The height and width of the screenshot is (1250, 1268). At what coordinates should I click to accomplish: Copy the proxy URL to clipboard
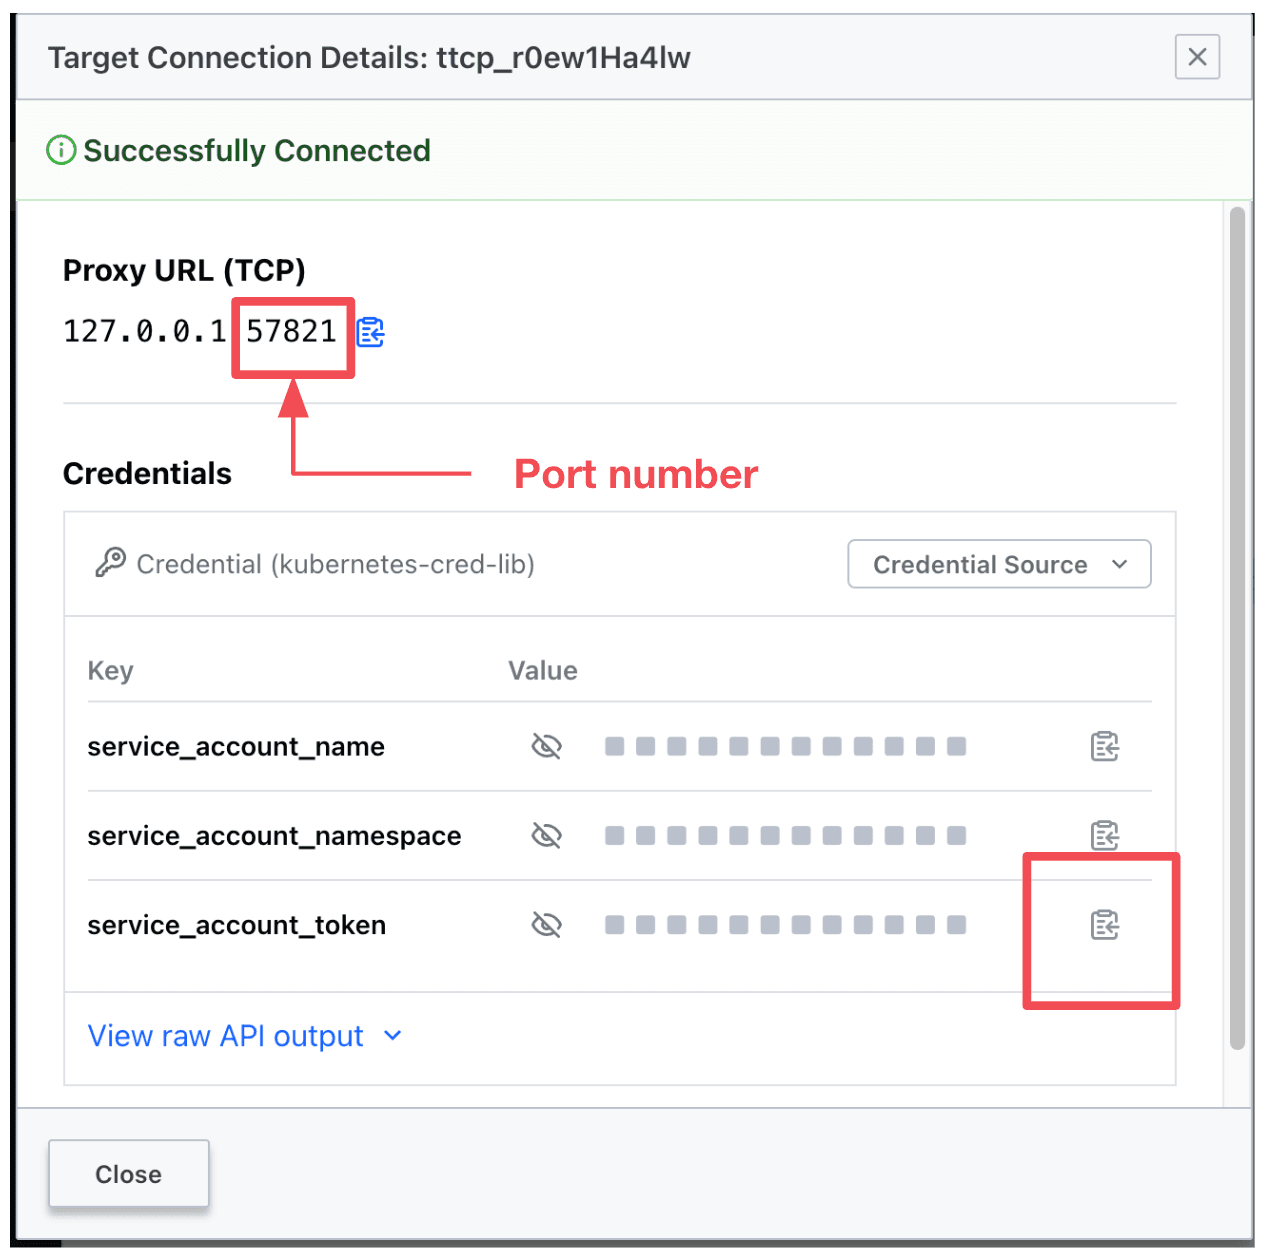click(x=371, y=332)
